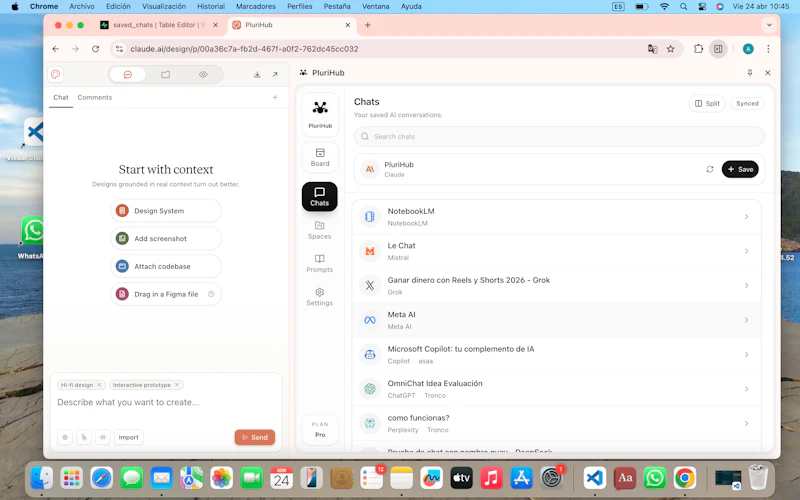The height and width of the screenshot is (500, 800).
Task: Expand the OmniChat Idea Evaluación chevron
Action: pos(746,389)
